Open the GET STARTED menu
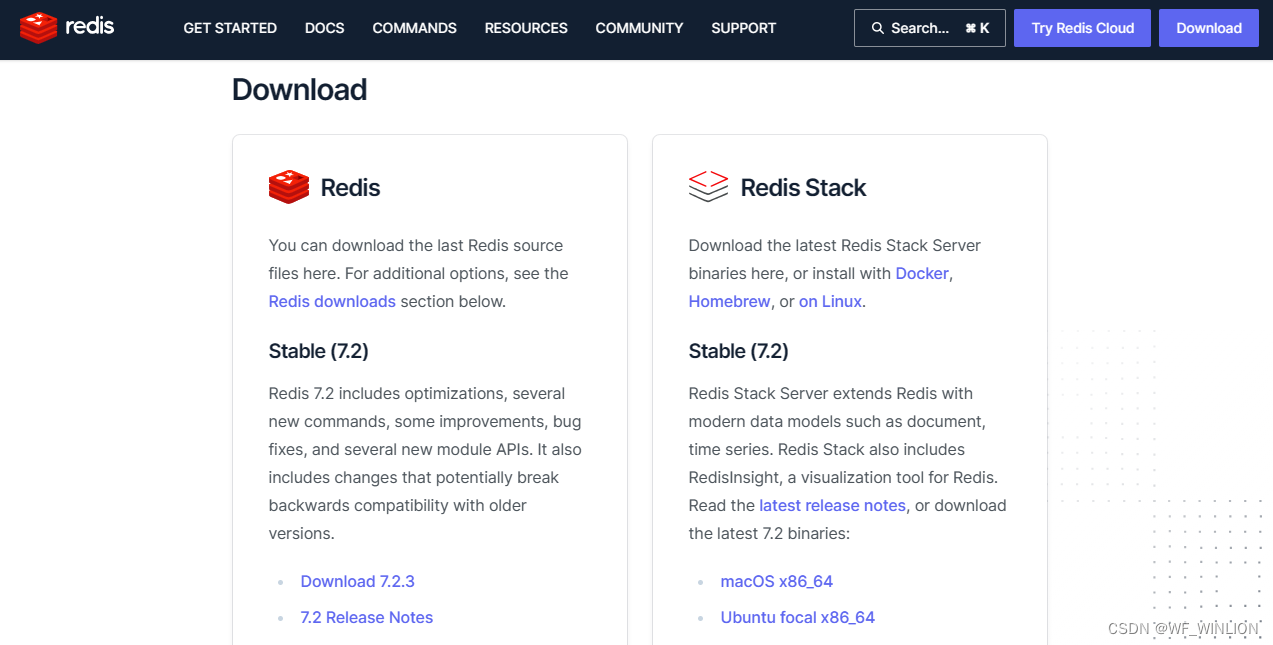1273x645 pixels. (x=230, y=28)
